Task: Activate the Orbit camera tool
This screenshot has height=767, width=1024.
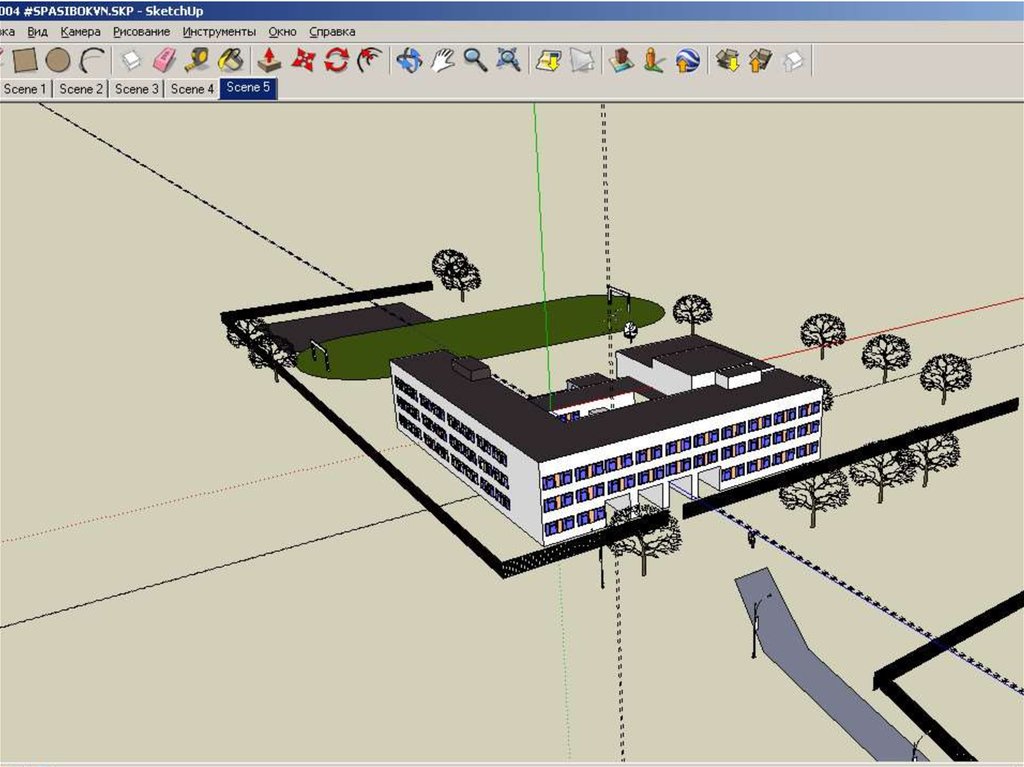Action: pyautogui.click(x=409, y=60)
